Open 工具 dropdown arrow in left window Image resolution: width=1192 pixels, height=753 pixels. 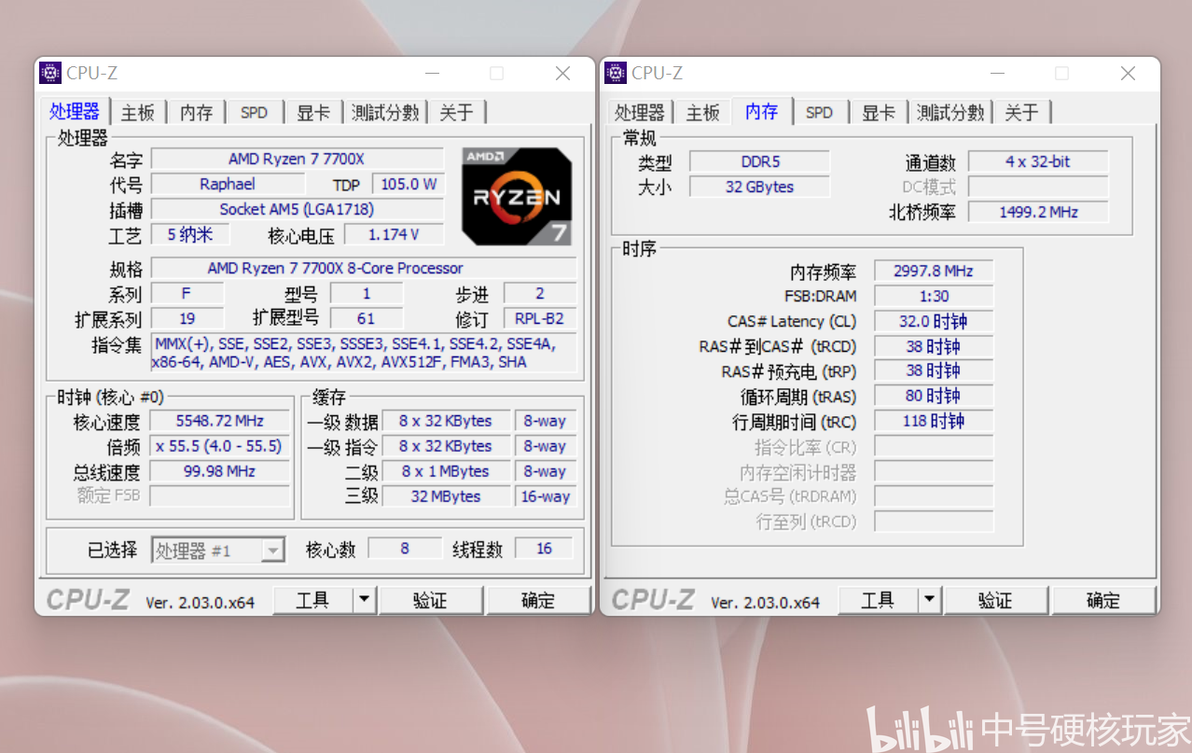click(x=364, y=600)
